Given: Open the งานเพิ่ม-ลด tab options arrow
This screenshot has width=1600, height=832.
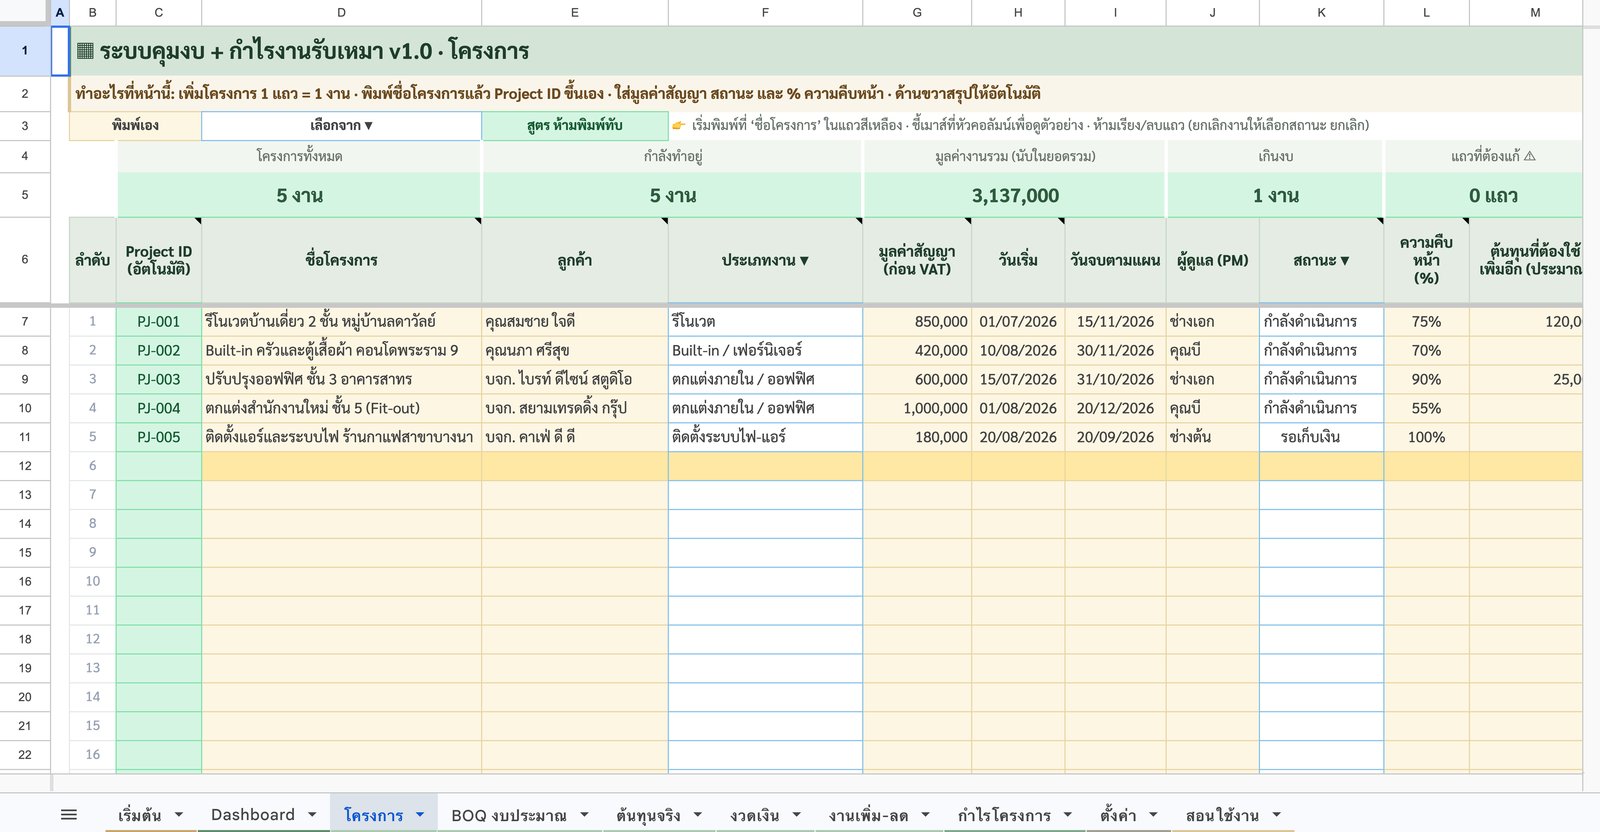Looking at the screenshot, I should point(925,815).
